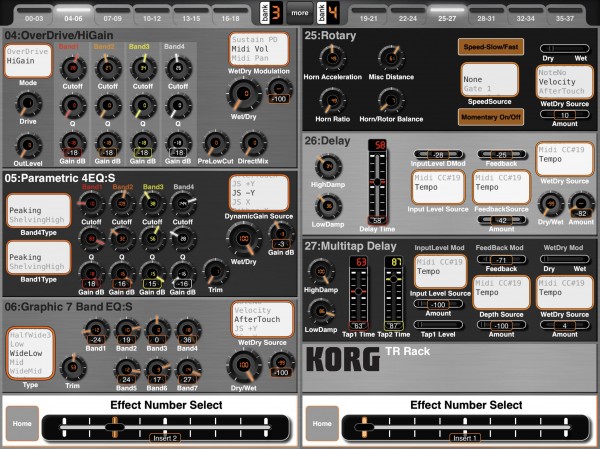Viewport: 600px width, 449px height.
Task: Click the Graphic EQ Band1 knob
Action: pos(96,331)
